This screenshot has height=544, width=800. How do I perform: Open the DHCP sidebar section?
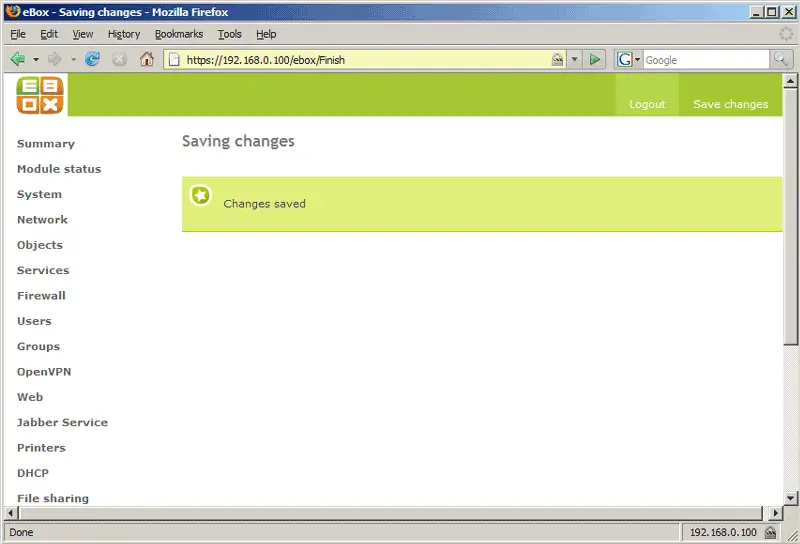33,473
